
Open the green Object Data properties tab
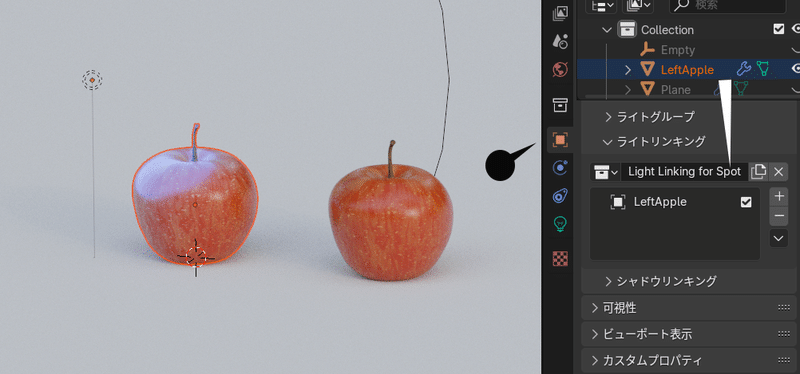(561, 223)
